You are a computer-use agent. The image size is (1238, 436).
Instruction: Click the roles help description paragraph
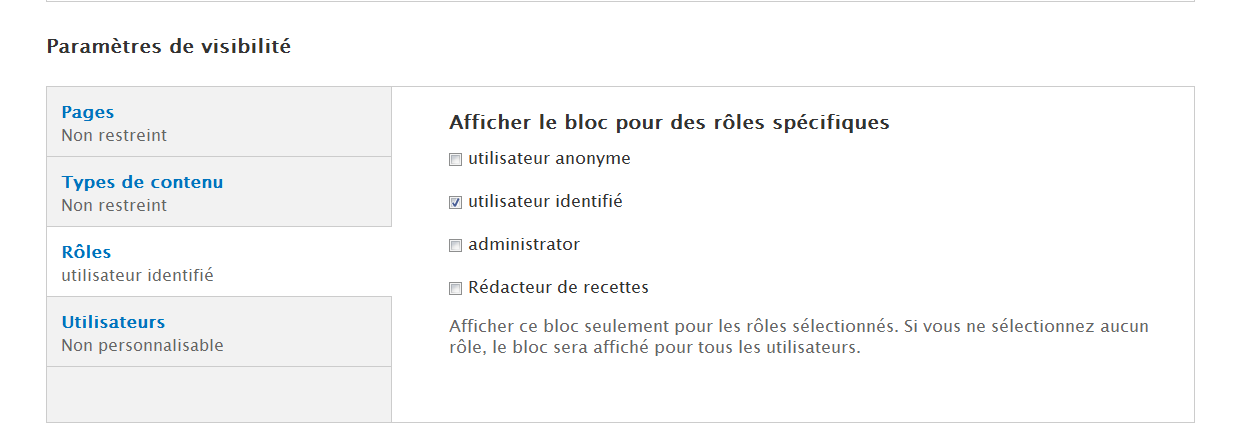point(798,337)
